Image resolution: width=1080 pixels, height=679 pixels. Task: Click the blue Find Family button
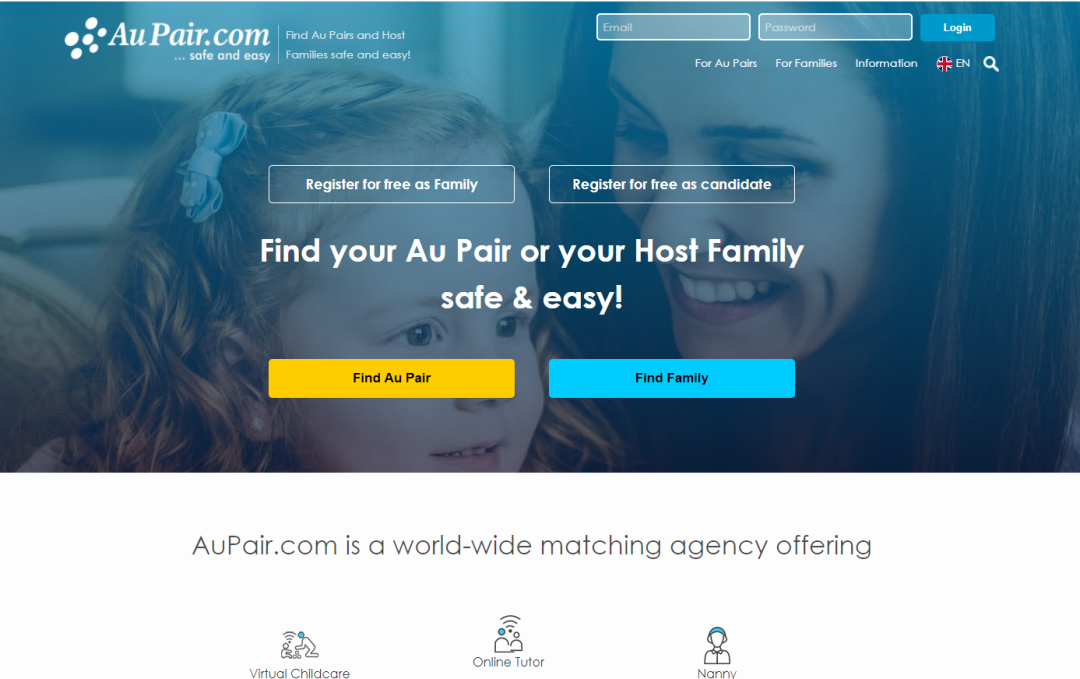pyautogui.click(x=672, y=378)
